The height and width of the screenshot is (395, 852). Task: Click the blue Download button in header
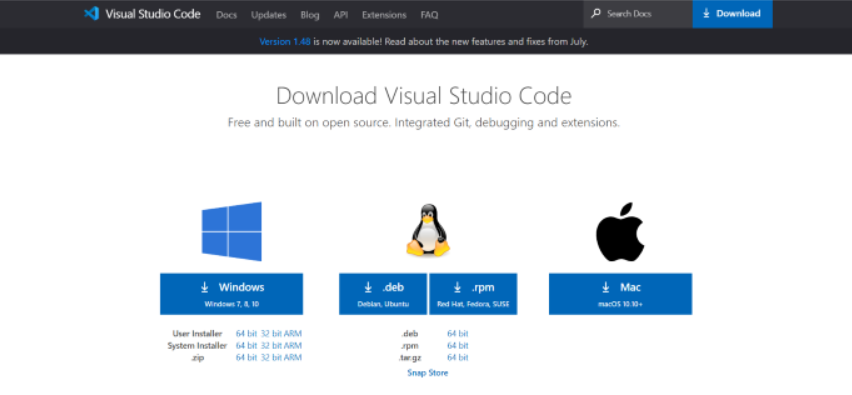pos(732,14)
